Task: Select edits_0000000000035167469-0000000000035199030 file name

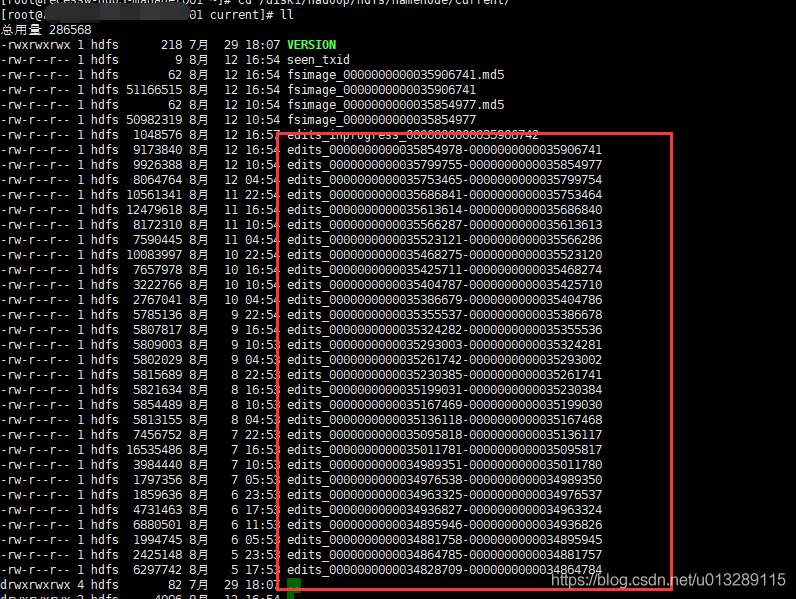Action: (445, 405)
